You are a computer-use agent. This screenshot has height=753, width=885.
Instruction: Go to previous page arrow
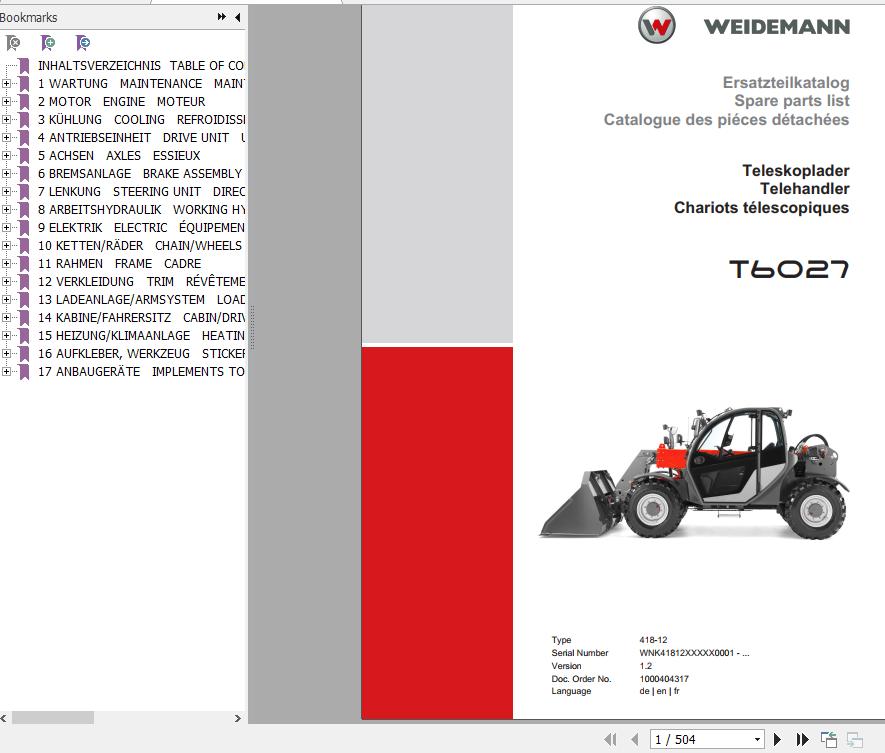pyautogui.click(x=635, y=739)
